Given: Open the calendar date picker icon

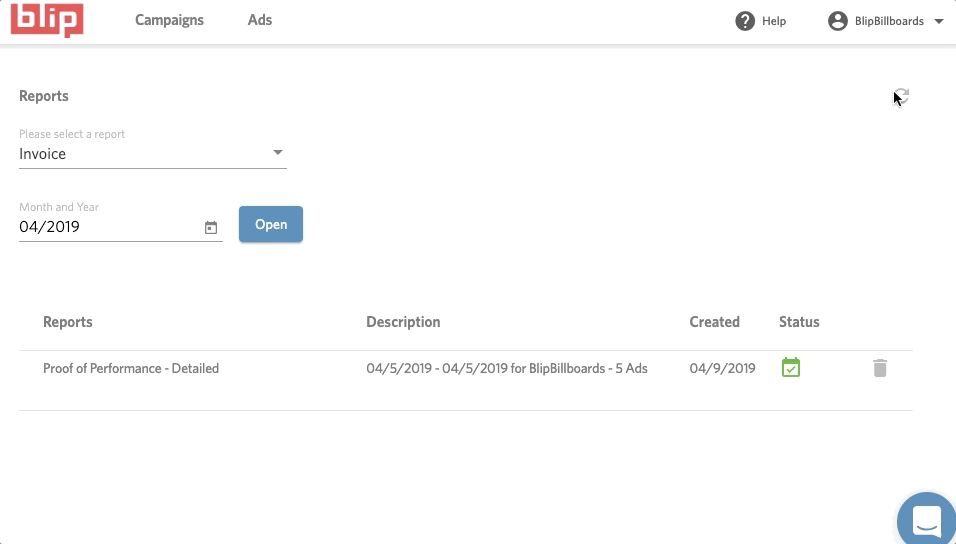Looking at the screenshot, I should click(211, 227).
